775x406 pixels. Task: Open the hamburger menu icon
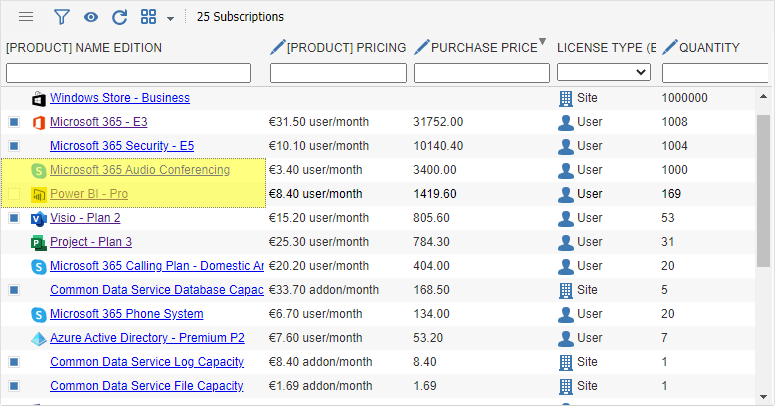(x=26, y=17)
